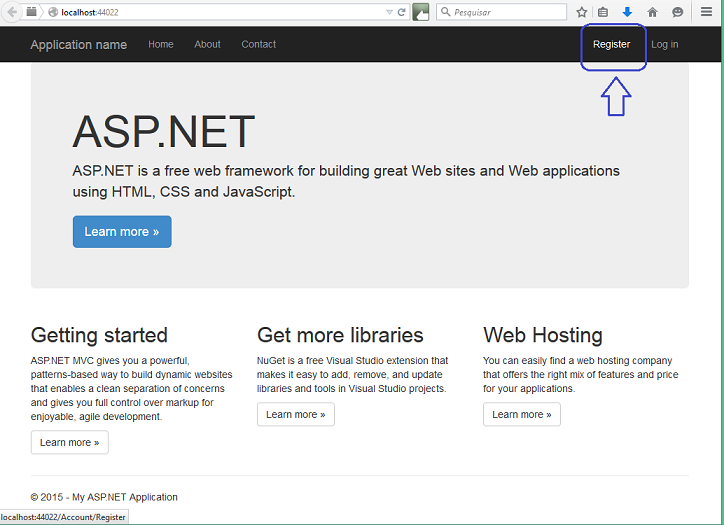This screenshot has height=525, width=724.
Task: Click the site identity globe icon
Action: click(53, 12)
